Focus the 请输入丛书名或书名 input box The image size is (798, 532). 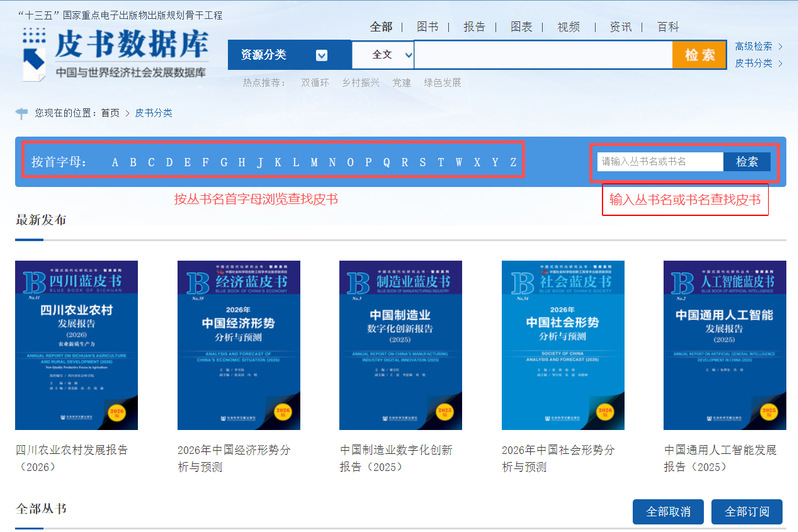pyautogui.click(x=659, y=161)
